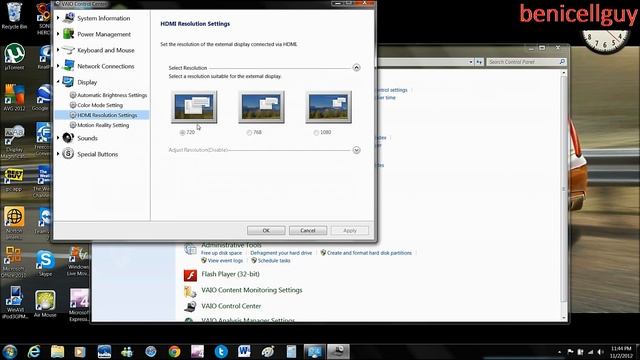The height and width of the screenshot is (360, 640).
Task: Click the 720 resolution preview thumbnail
Action: point(194,107)
